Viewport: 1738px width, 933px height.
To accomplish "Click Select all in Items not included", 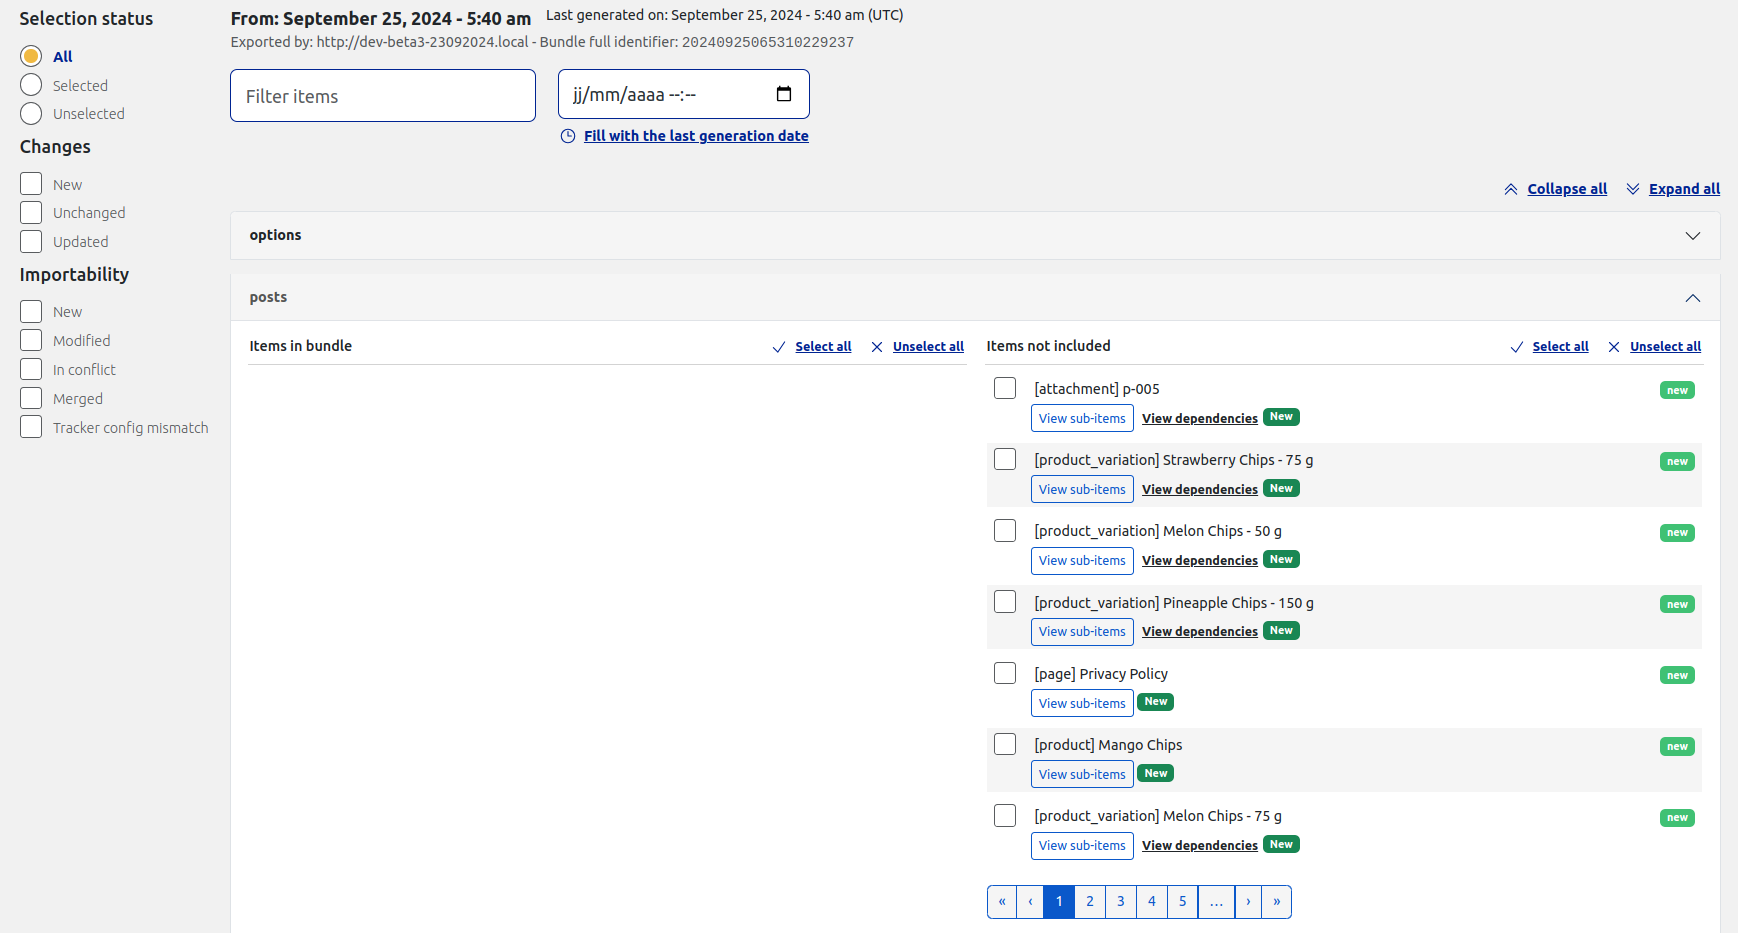I will click(1560, 347).
